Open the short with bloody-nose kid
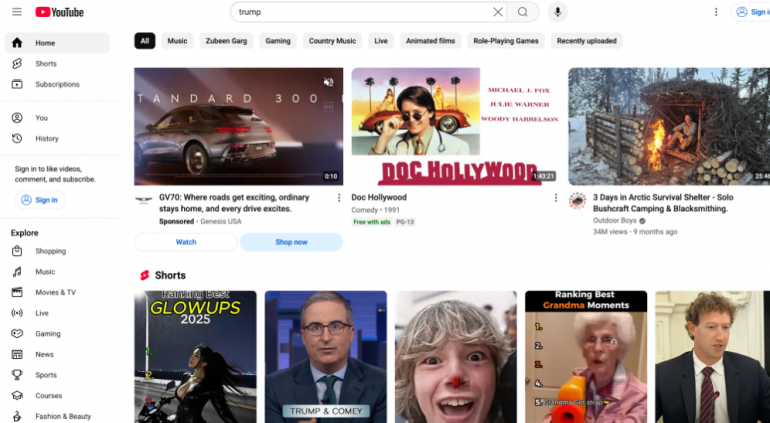 [x=456, y=357]
